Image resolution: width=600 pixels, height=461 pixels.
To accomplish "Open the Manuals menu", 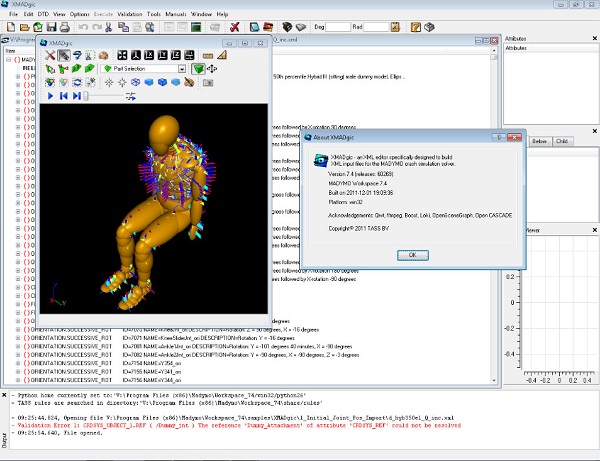I will [x=176, y=14].
